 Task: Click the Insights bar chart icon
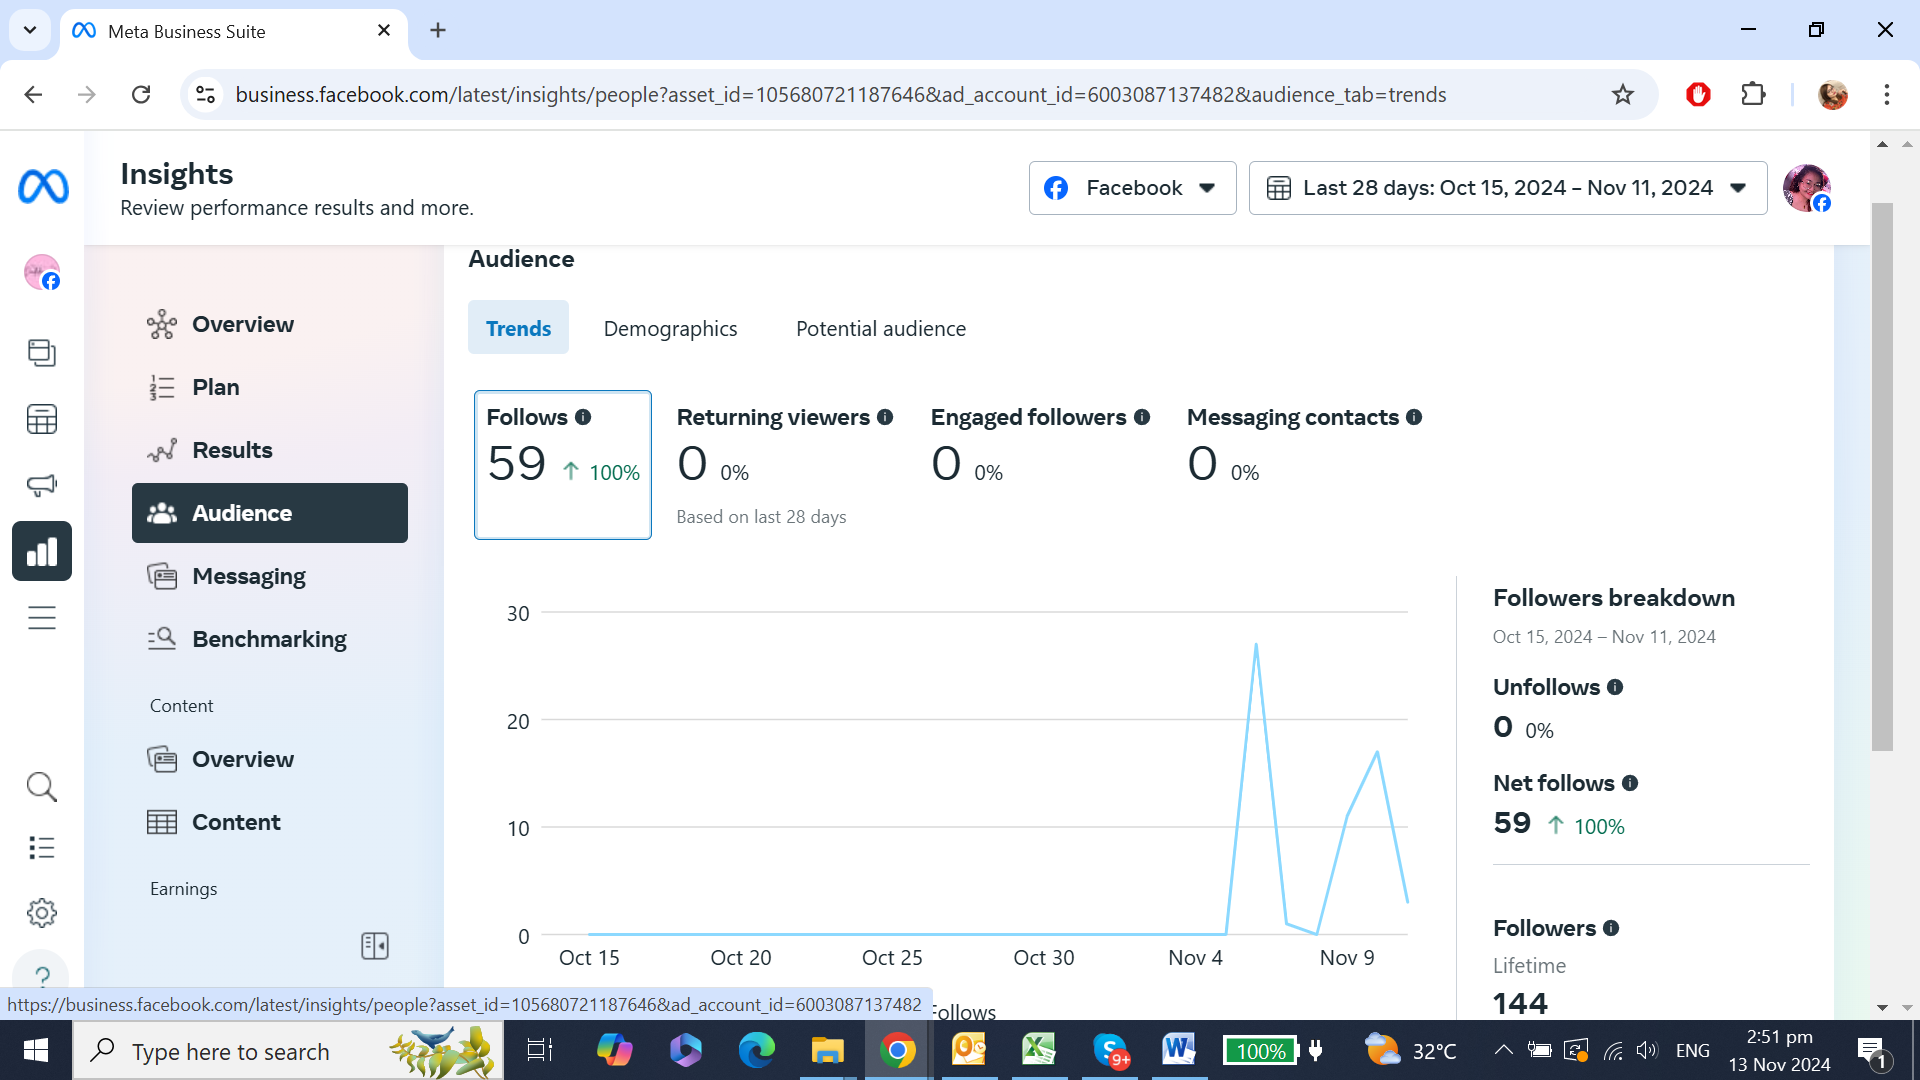click(42, 551)
